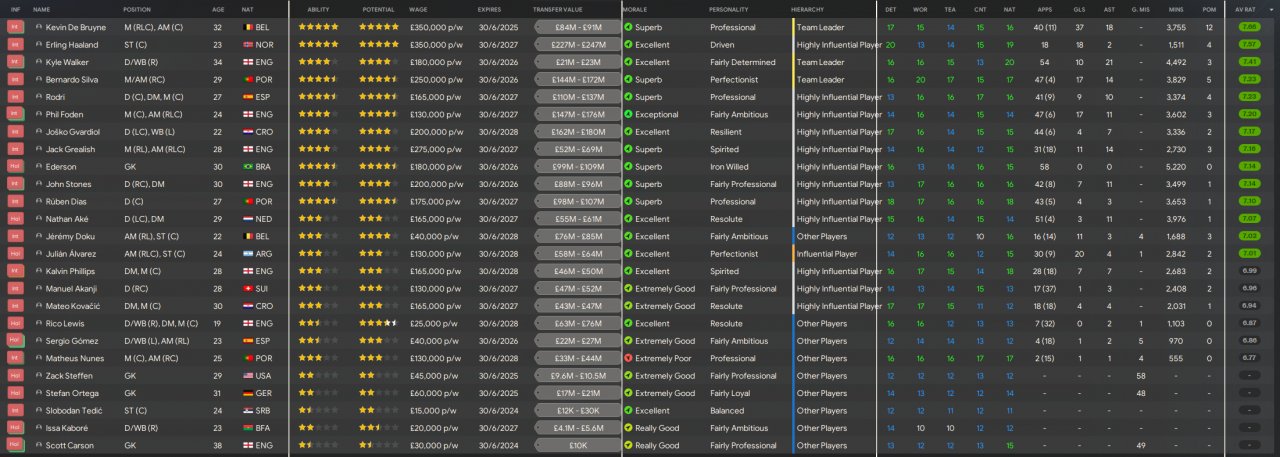
Task: Click the morale icon in Scott Carson's row
Action: [628, 445]
